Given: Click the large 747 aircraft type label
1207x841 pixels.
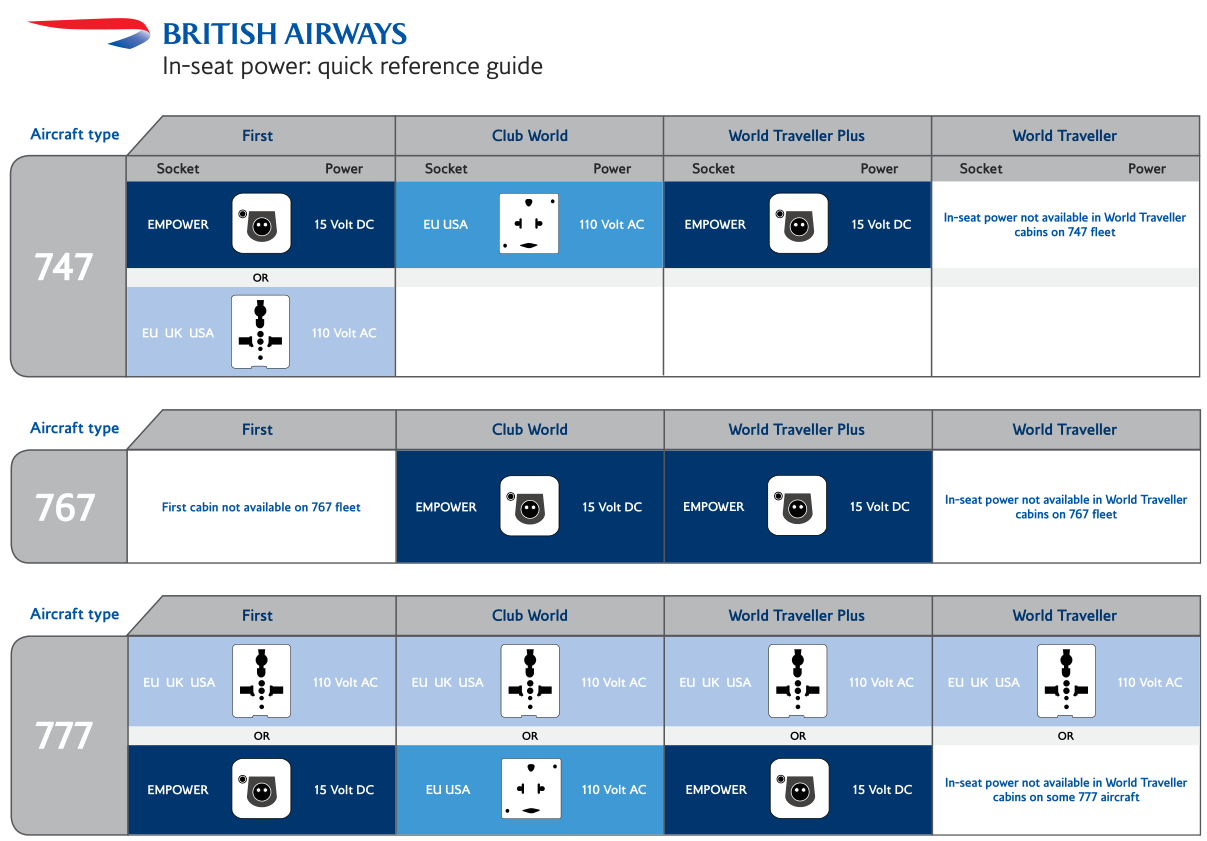Looking at the screenshot, I should point(65,267).
